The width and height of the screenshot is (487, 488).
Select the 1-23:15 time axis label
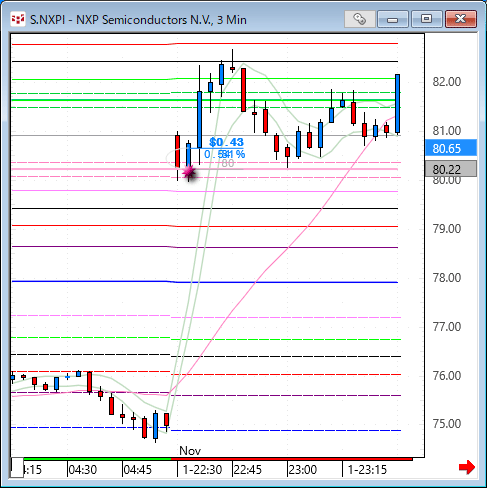[367, 470]
